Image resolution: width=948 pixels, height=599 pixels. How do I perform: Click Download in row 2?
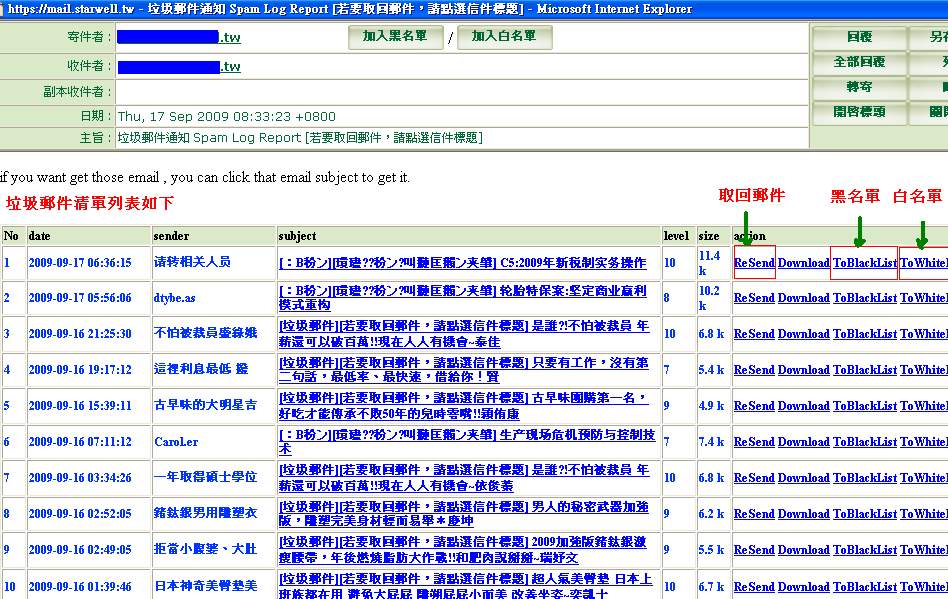(x=804, y=298)
